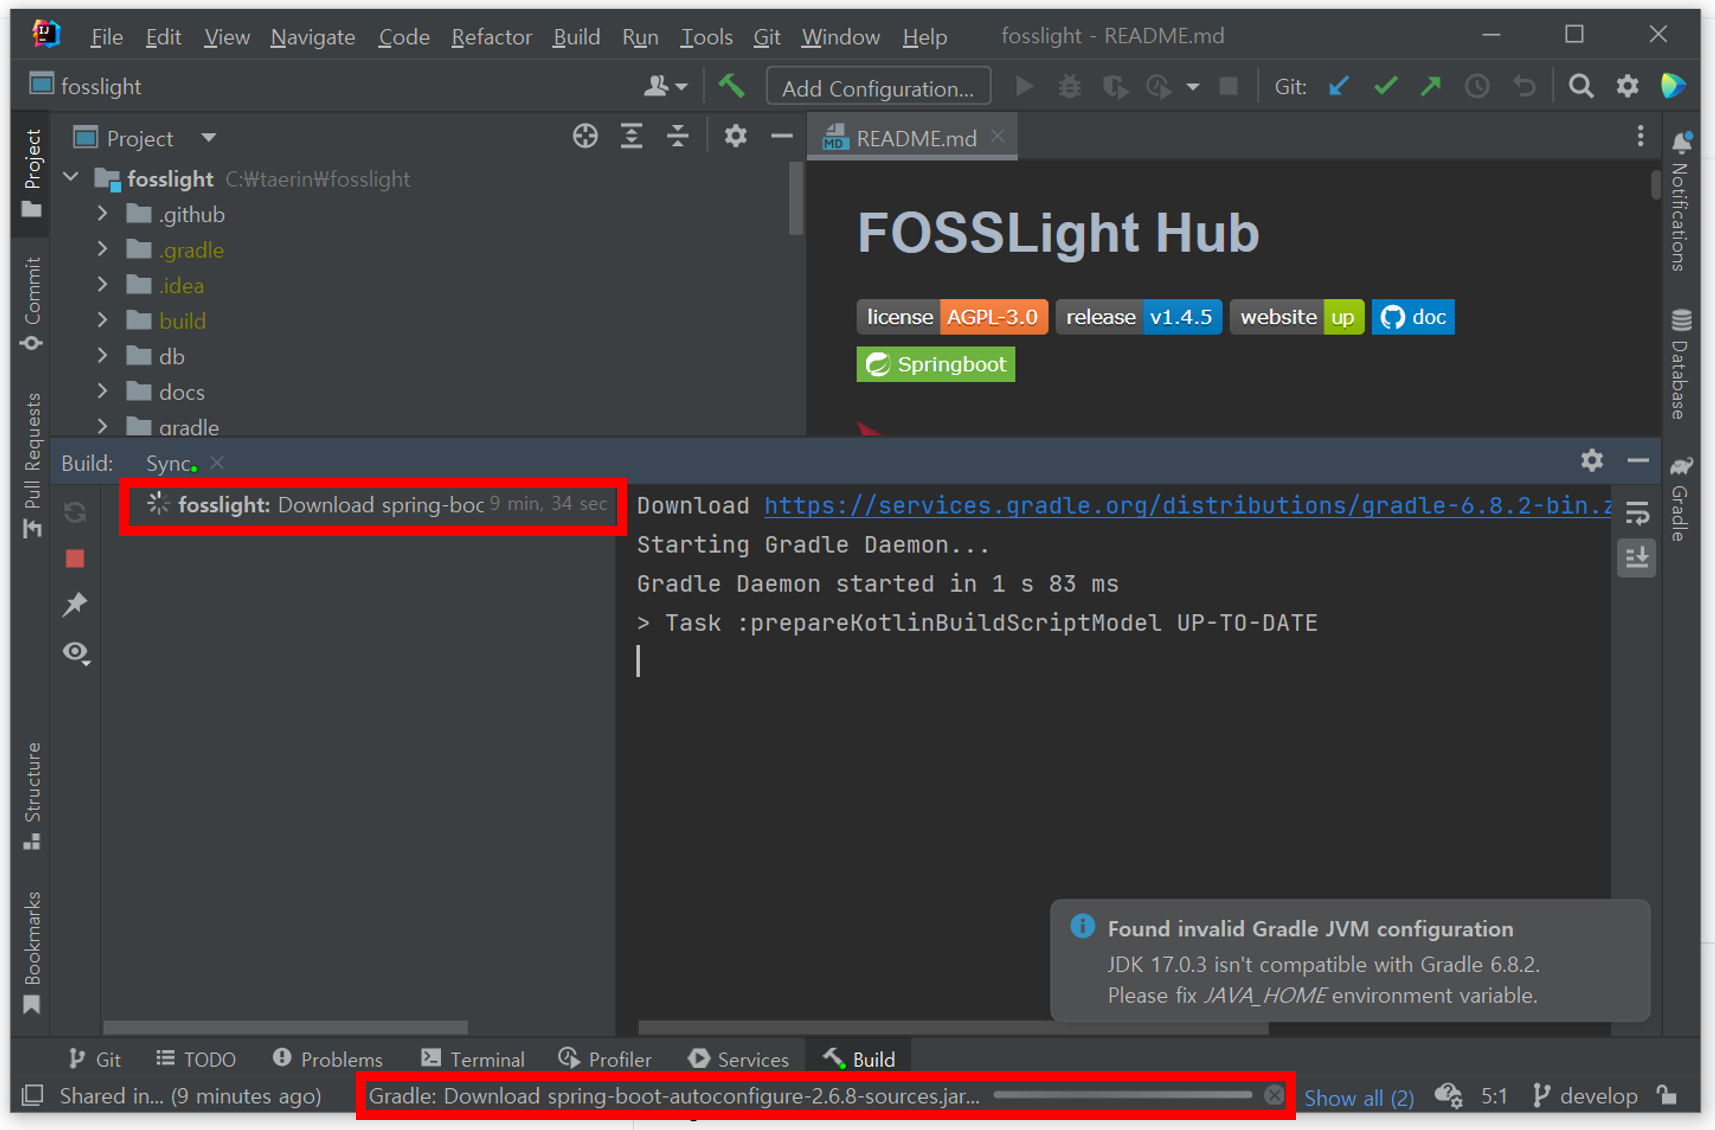The image size is (1715, 1130).
Task: Open the Database side panel
Action: coord(1681,364)
